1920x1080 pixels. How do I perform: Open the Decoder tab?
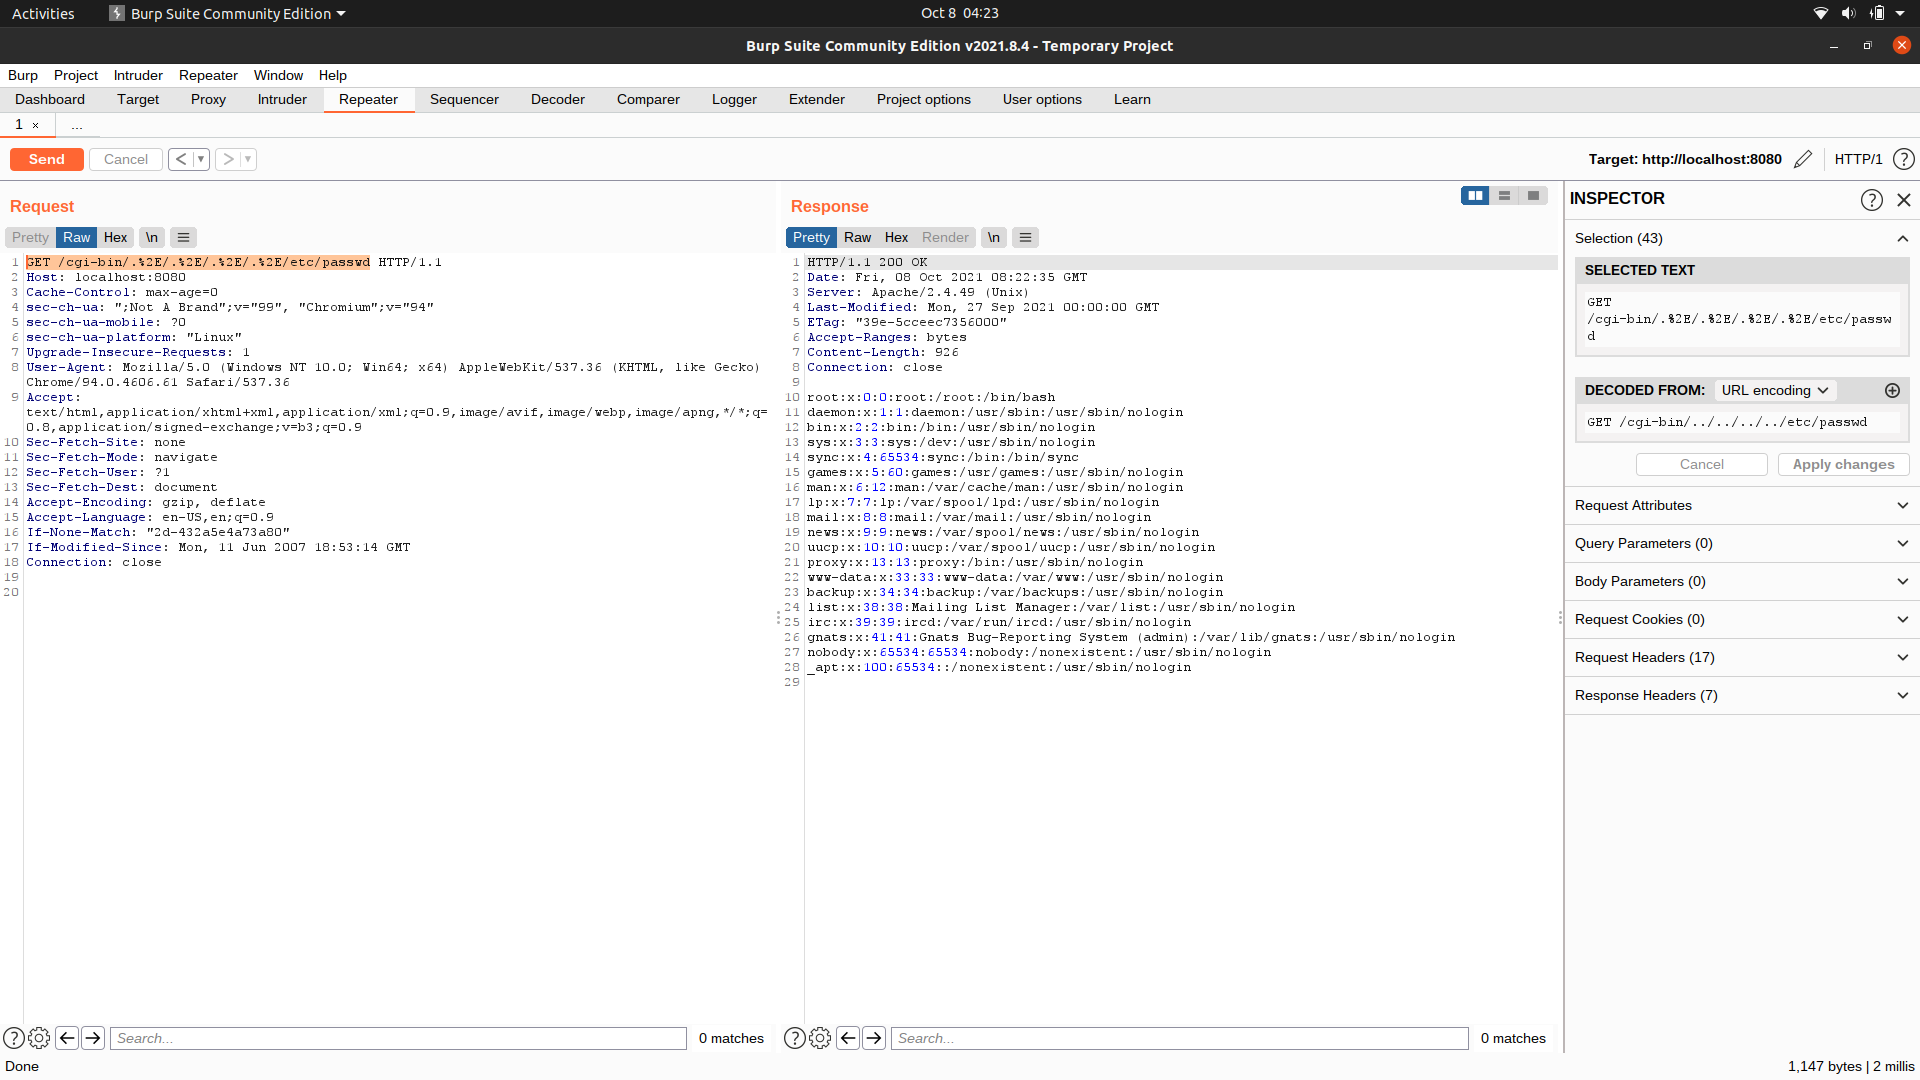558,99
